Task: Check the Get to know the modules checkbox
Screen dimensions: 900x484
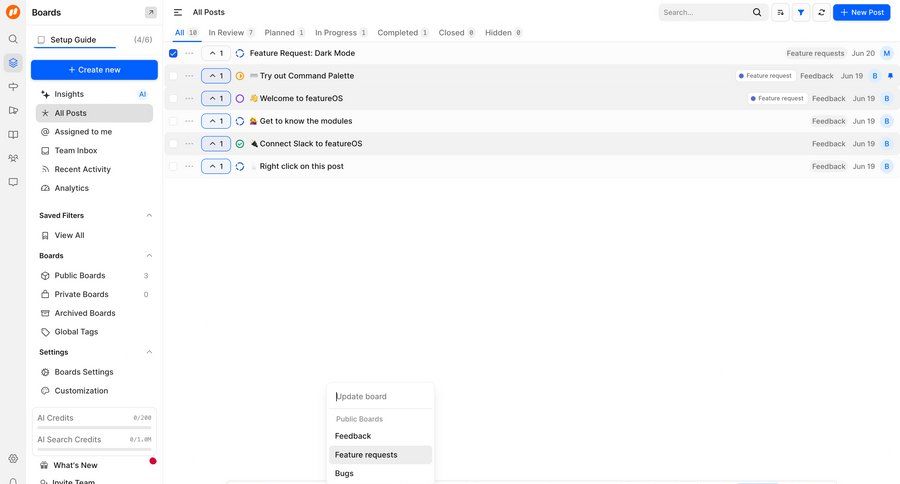Action: pyautogui.click(x=173, y=121)
